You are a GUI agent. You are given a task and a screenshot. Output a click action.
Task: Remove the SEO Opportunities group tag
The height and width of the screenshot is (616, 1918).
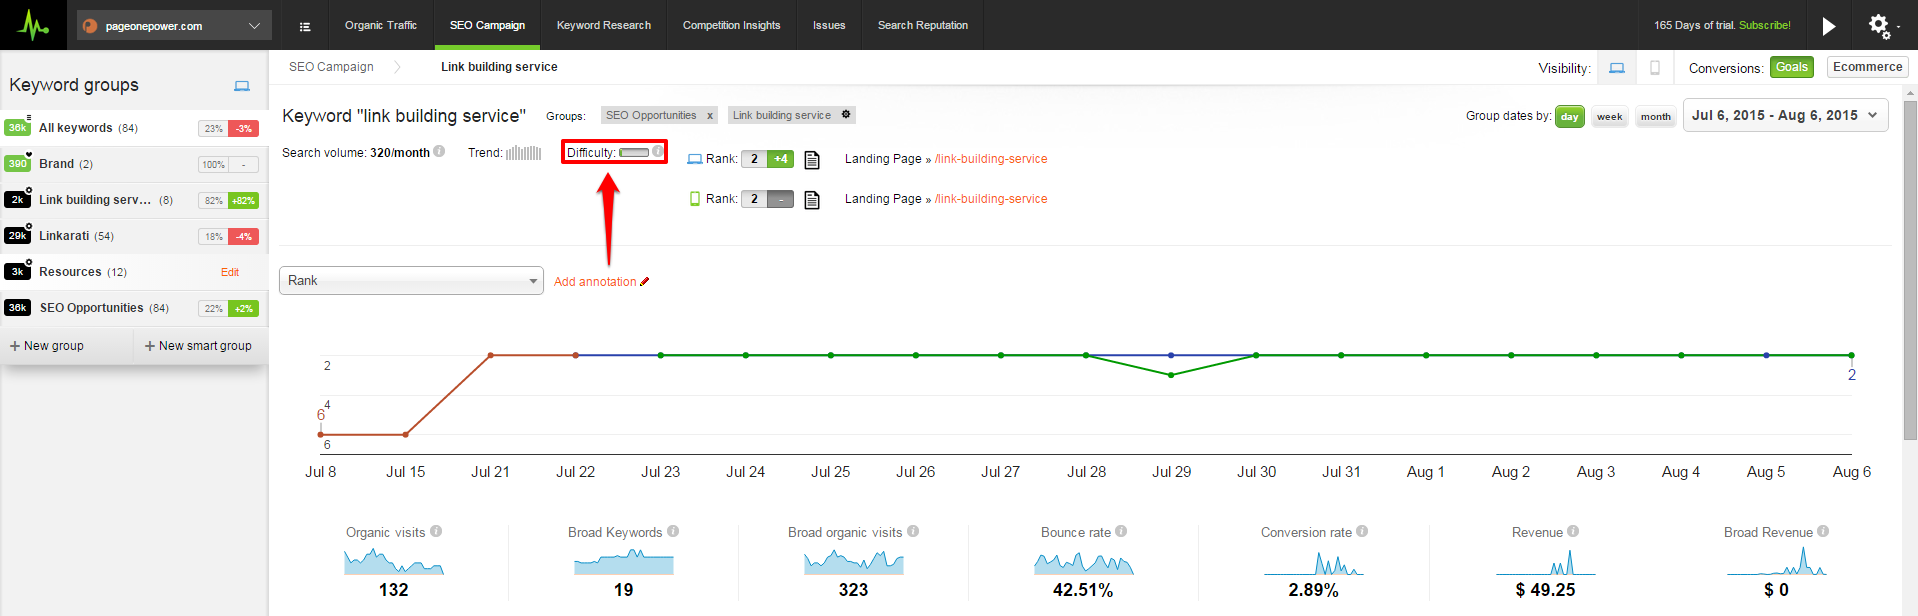click(710, 116)
